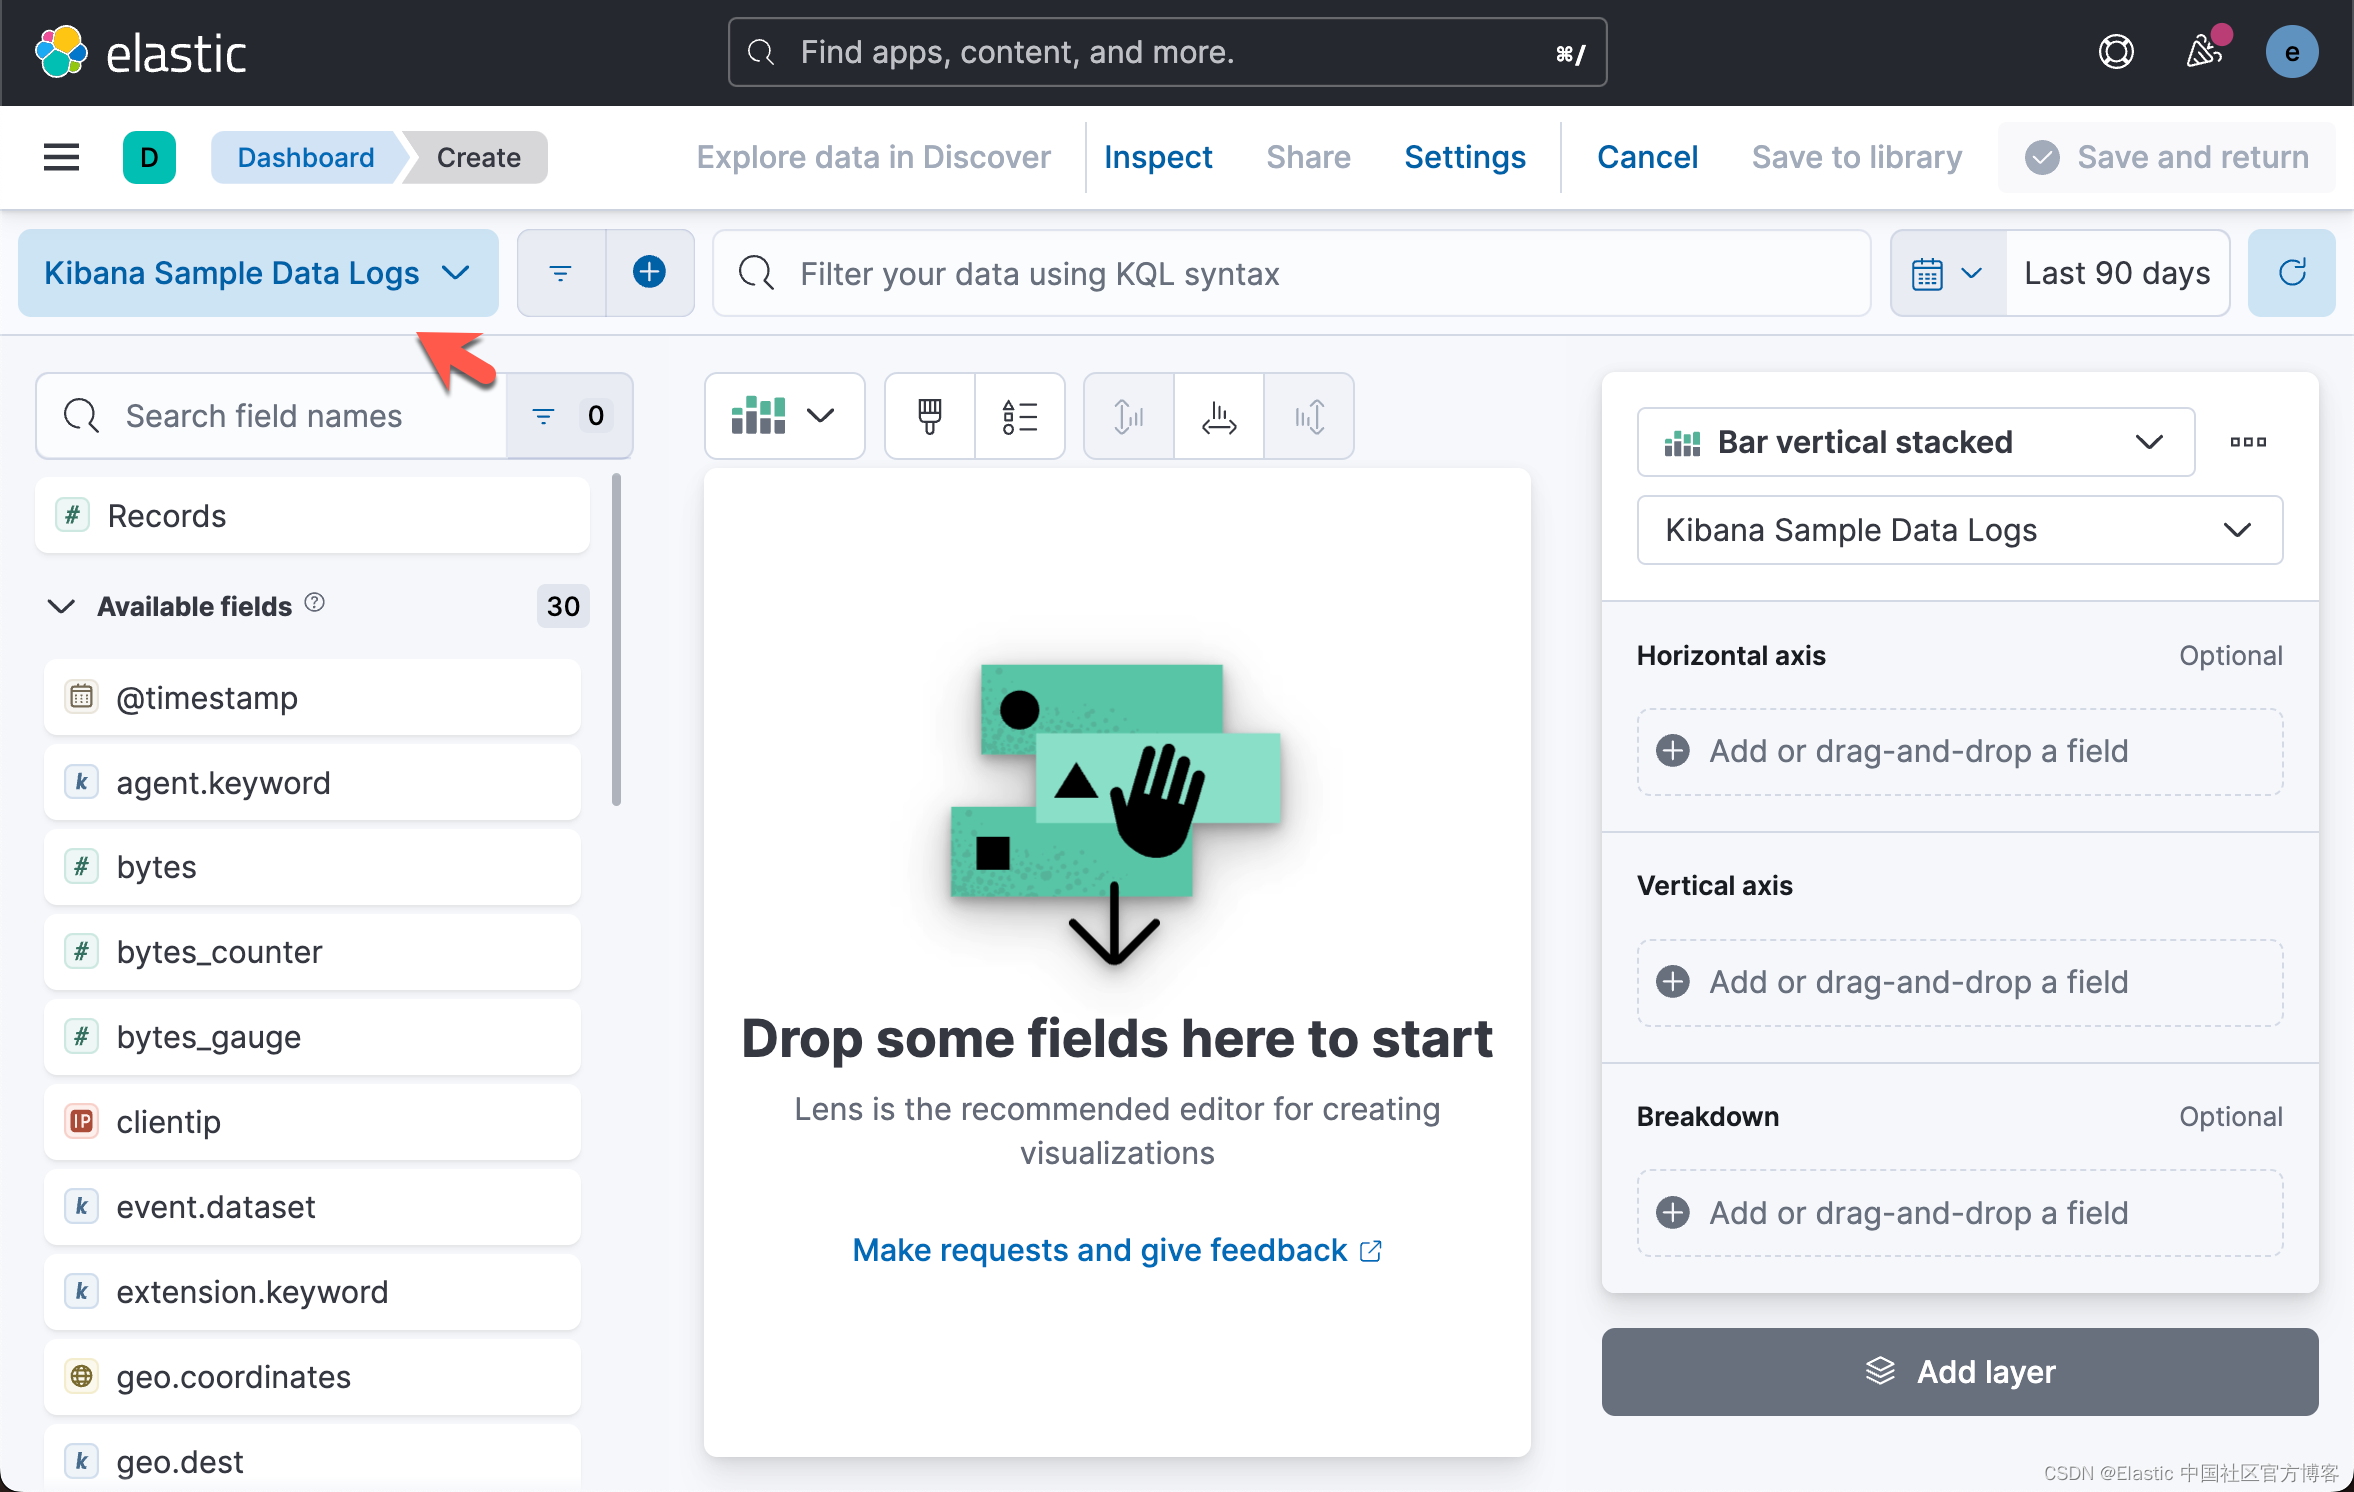Focus the Search field names input

pyautogui.click(x=272, y=416)
